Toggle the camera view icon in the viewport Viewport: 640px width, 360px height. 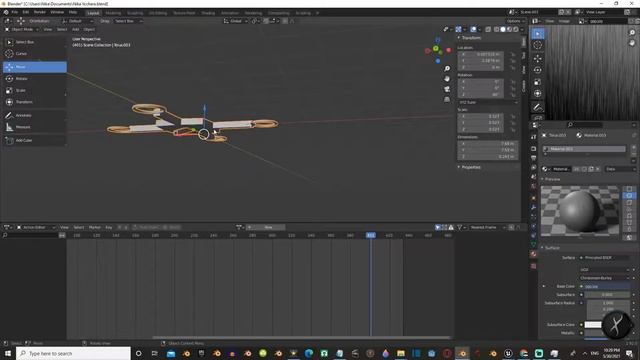(447, 89)
